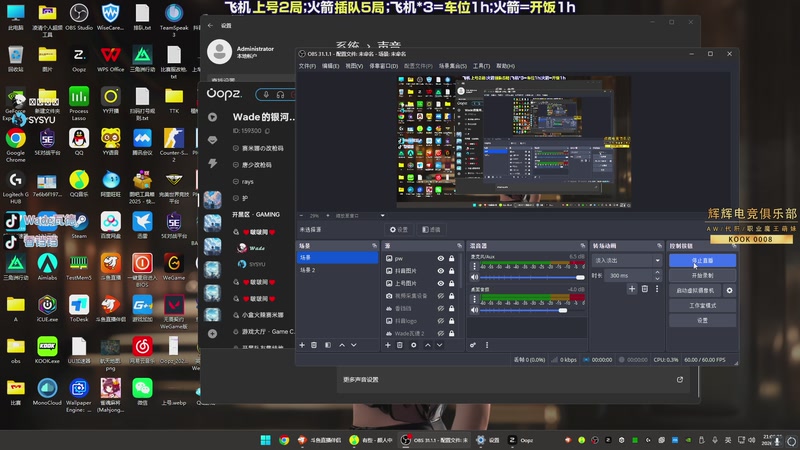800x450 pixels.
Task: Unlock the 抖音图片 source
Action: pyautogui.click(x=452, y=271)
